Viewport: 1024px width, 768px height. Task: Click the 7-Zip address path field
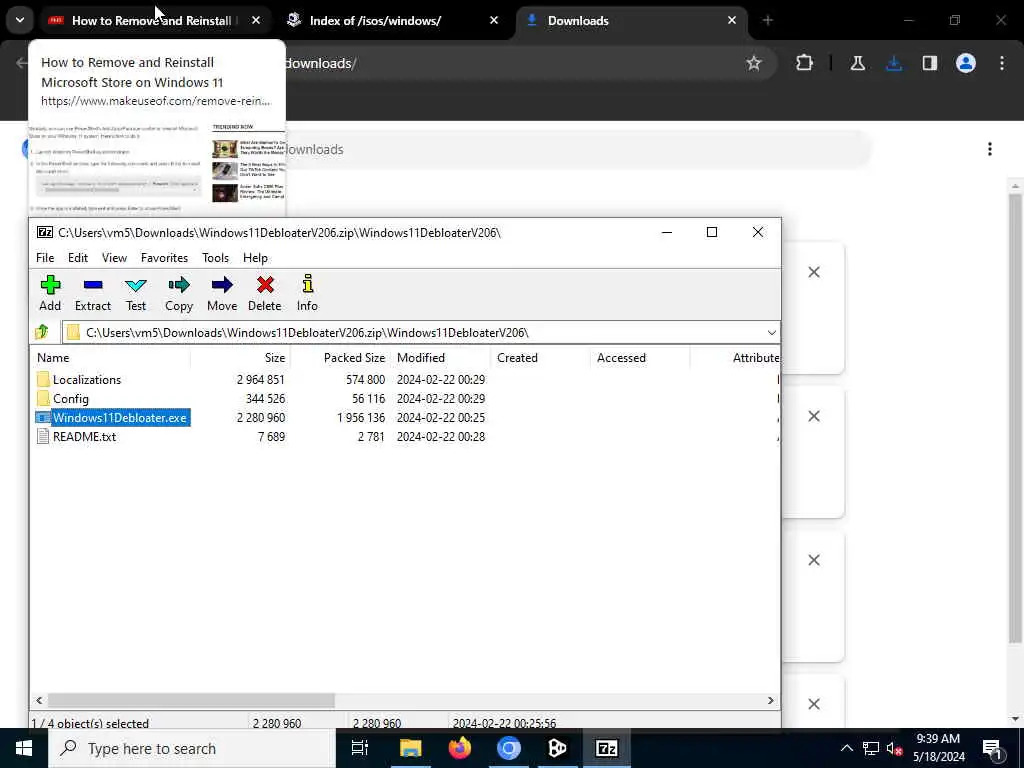point(421,332)
